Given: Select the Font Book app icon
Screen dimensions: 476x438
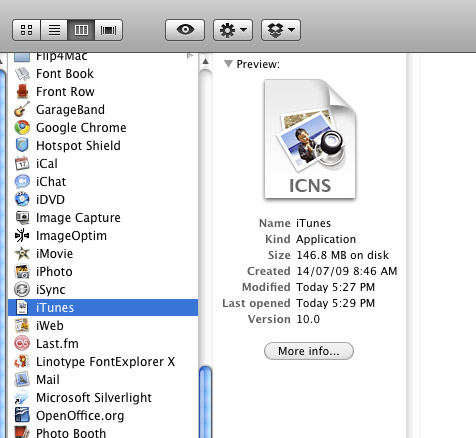Looking at the screenshot, I should tap(22, 74).
